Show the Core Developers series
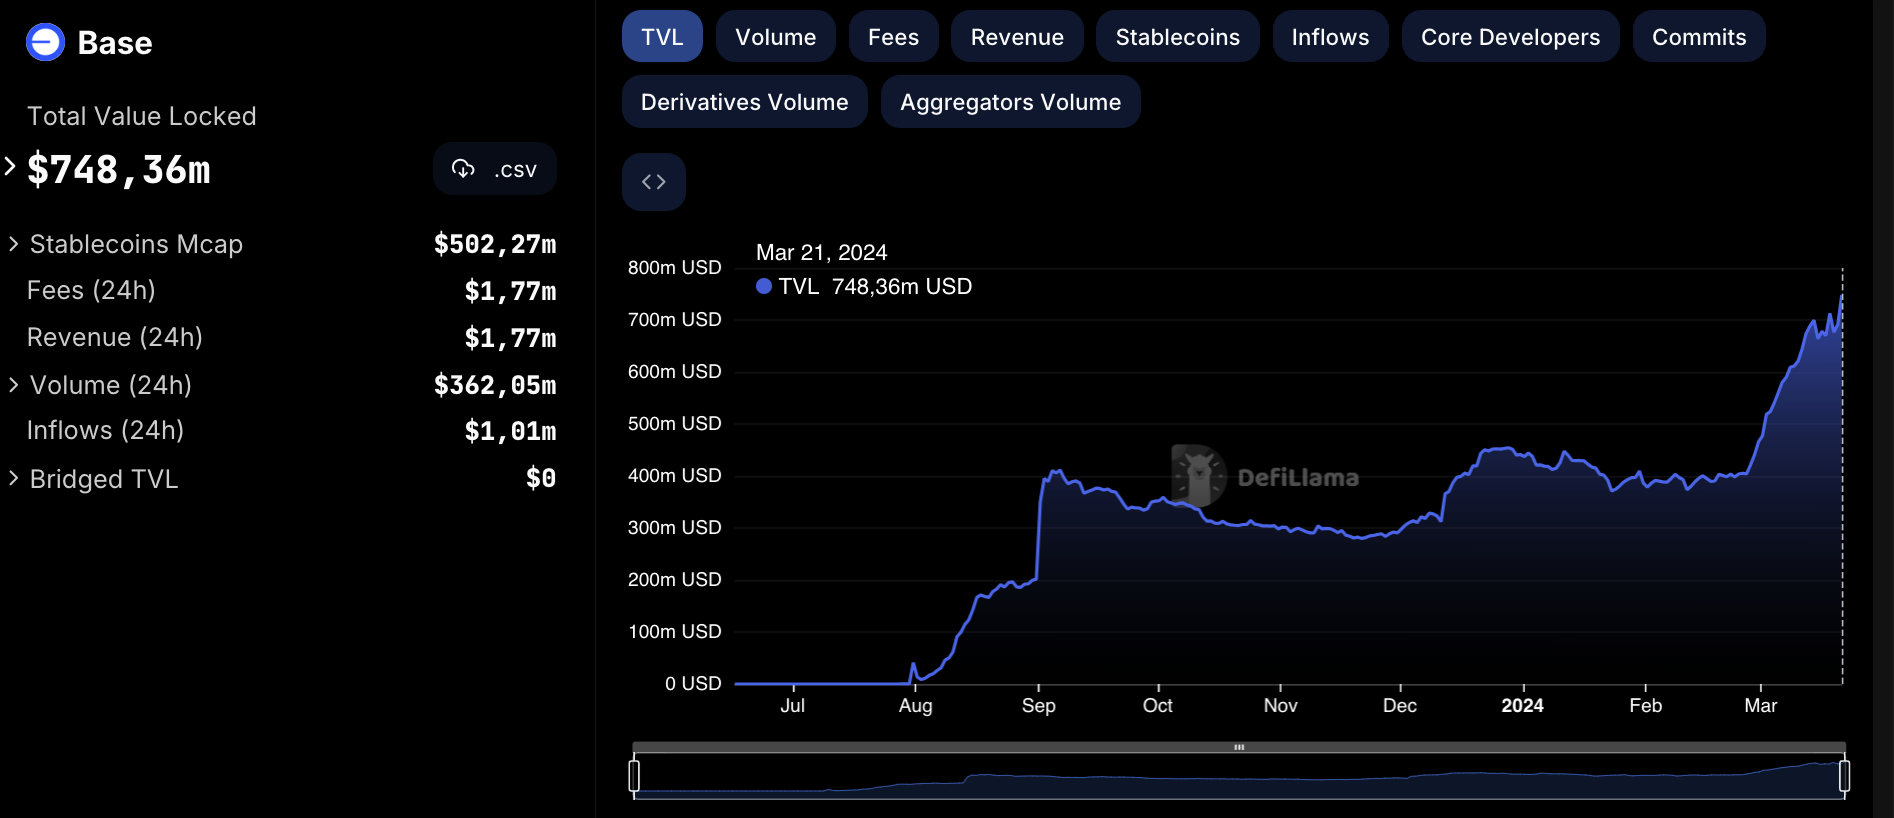The image size is (1894, 818). 1510,37
